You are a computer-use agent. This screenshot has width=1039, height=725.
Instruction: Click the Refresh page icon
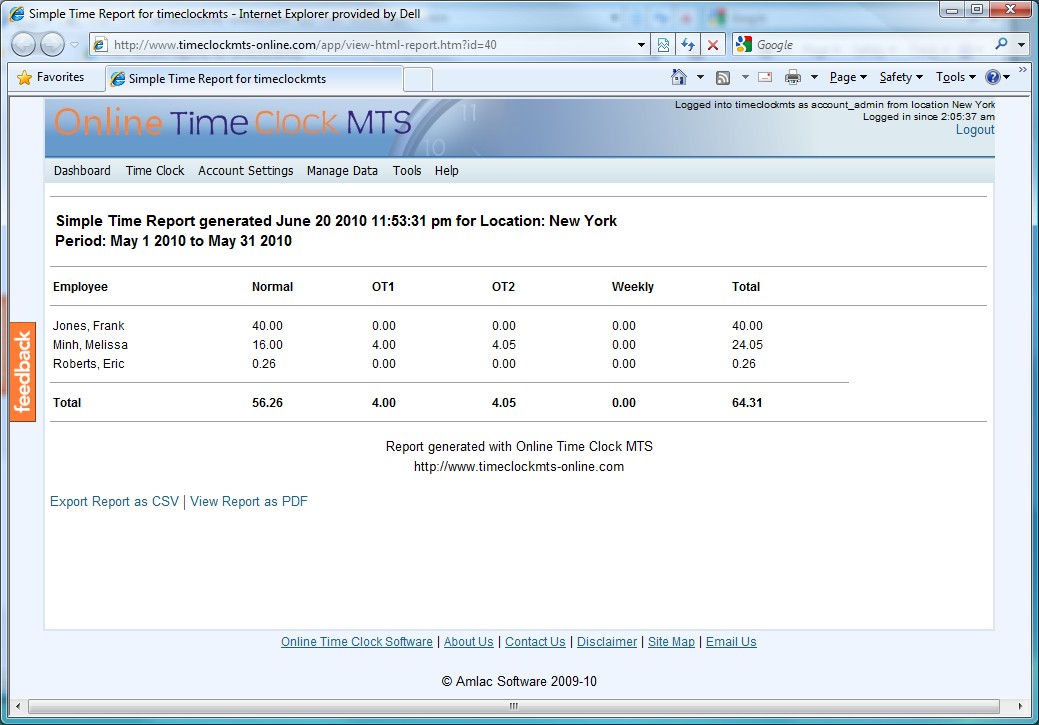pos(688,45)
